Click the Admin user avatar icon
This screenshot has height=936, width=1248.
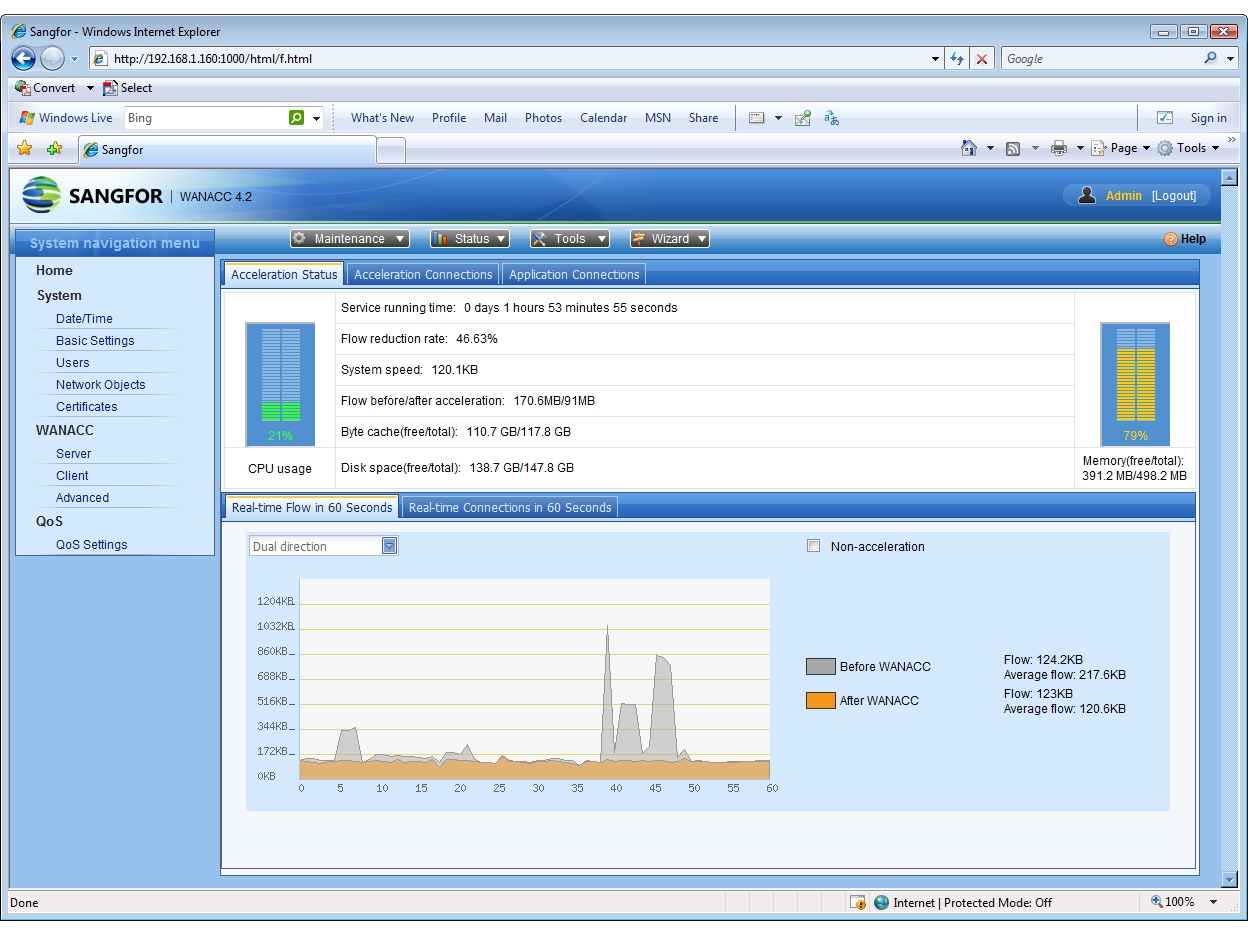[1087, 195]
